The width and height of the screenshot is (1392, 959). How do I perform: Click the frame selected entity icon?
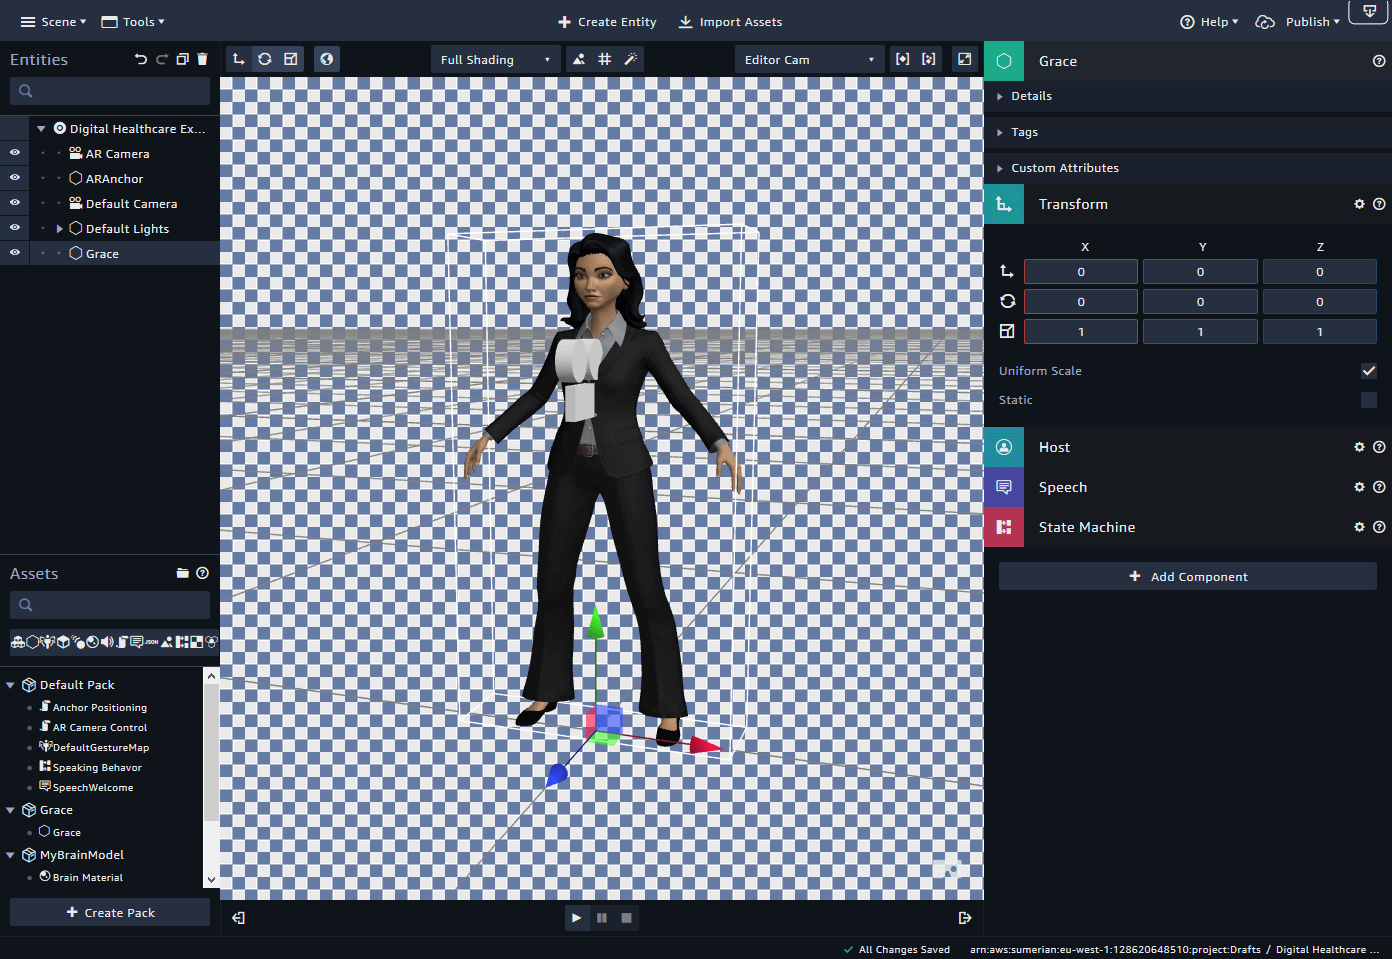point(903,59)
